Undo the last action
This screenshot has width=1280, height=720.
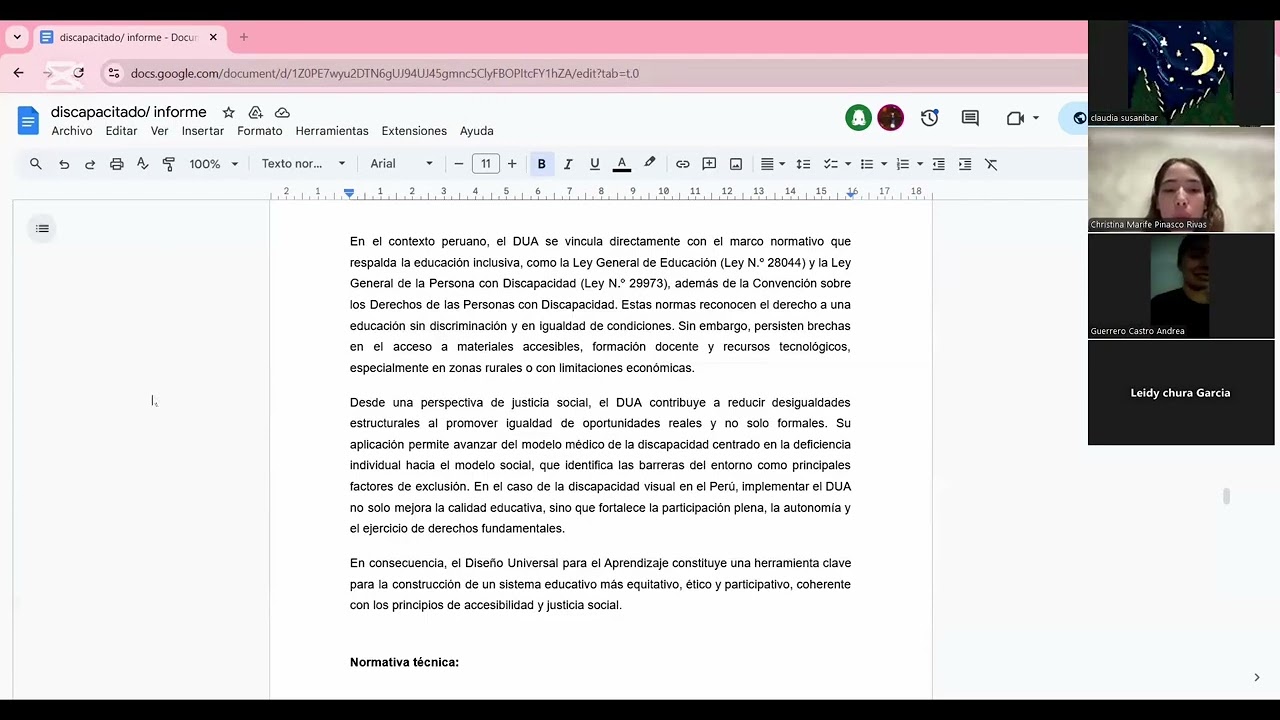(x=64, y=164)
